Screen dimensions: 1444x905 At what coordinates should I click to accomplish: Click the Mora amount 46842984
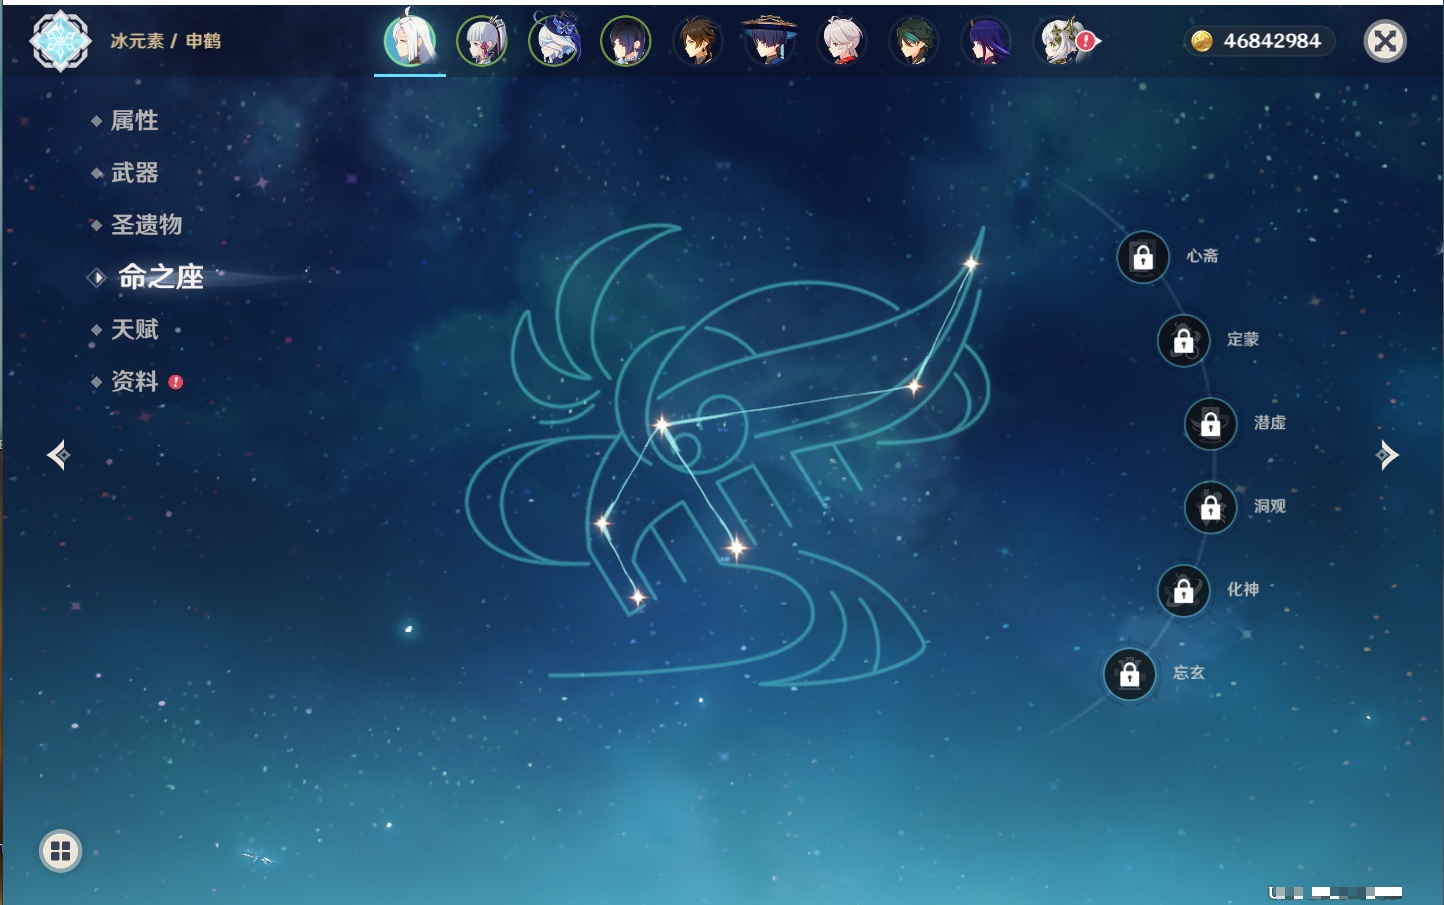[1272, 41]
